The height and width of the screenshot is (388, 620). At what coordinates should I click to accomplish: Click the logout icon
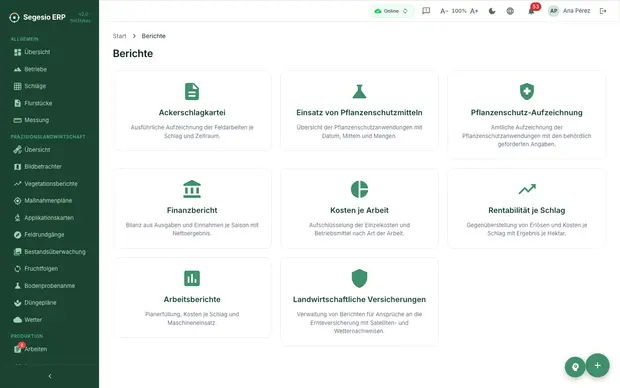tap(603, 11)
